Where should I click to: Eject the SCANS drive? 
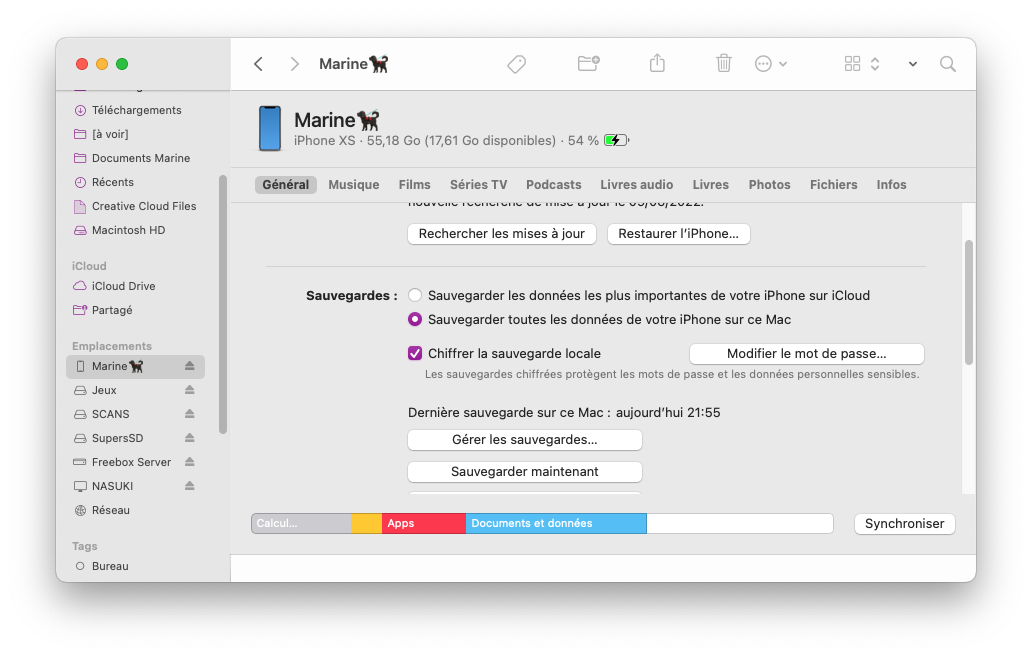point(189,413)
